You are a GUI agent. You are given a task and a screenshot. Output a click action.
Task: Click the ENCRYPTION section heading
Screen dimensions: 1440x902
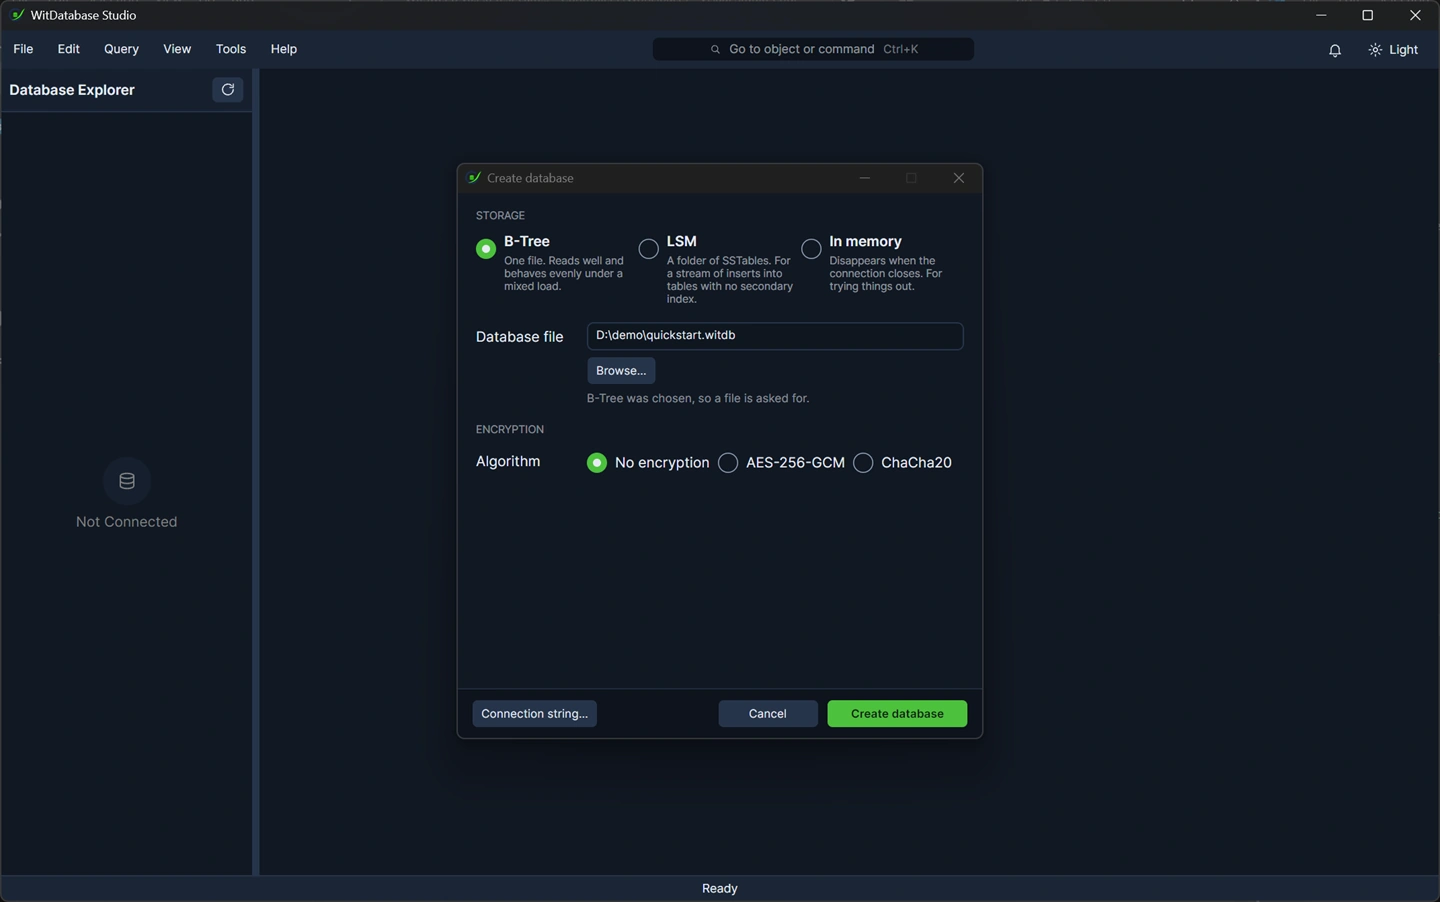510,430
